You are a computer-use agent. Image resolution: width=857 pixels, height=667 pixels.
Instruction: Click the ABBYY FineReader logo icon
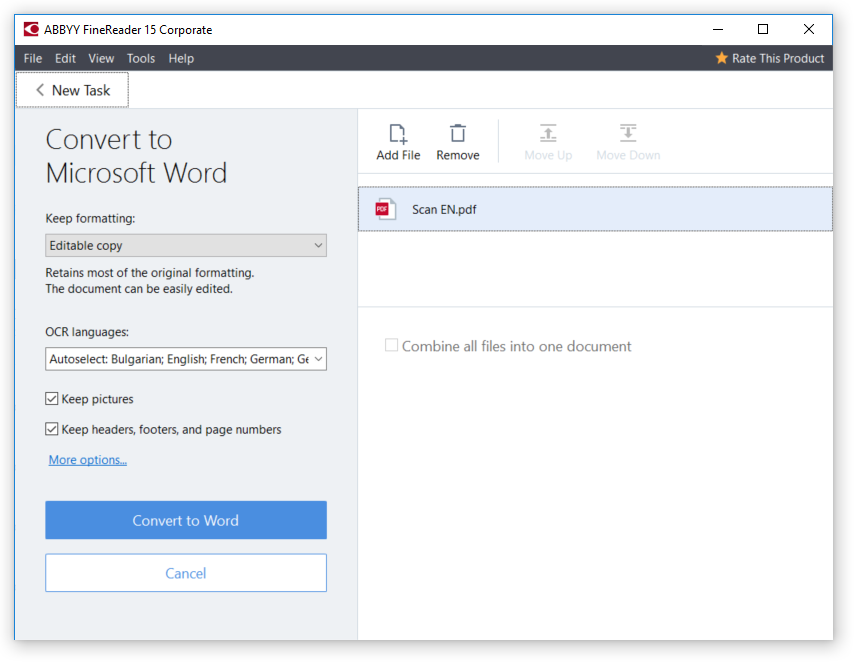pyautogui.click(x=31, y=30)
